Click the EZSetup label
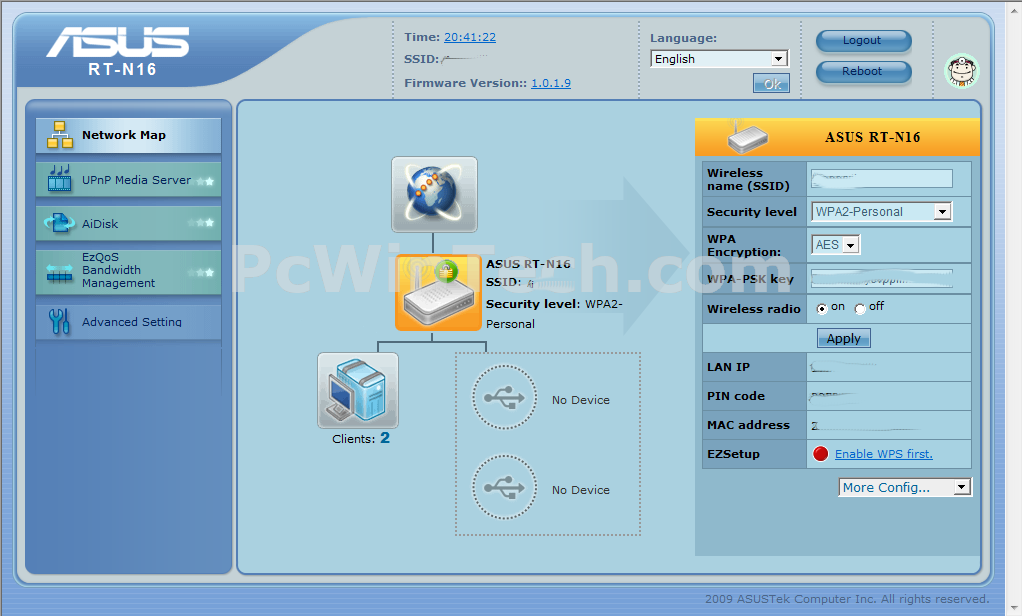 tap(733, 454)
